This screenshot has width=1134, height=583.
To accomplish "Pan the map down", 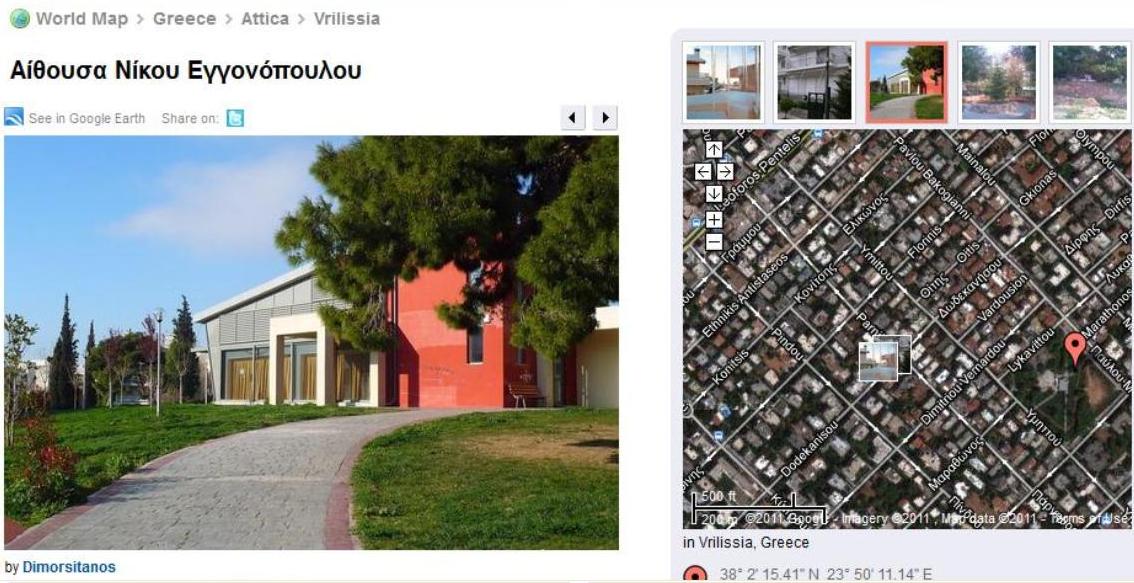I will pyautogui.click(x=714, y=194).
